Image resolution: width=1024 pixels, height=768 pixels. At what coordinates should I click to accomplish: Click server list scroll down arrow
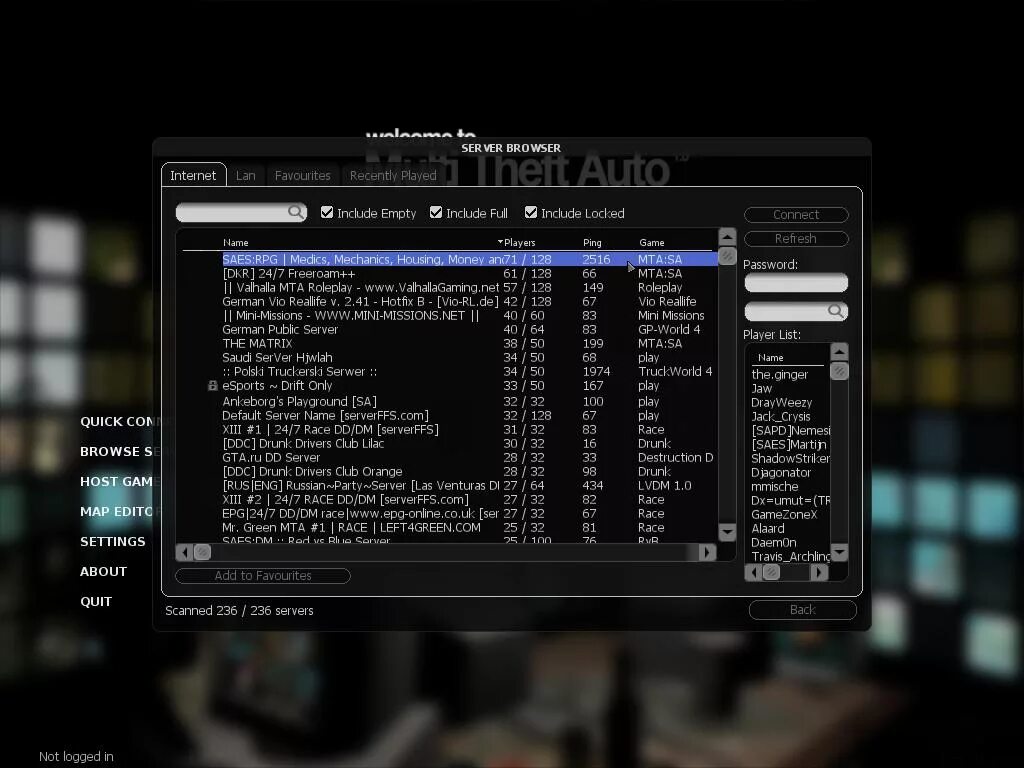click(x=728, y=532)
